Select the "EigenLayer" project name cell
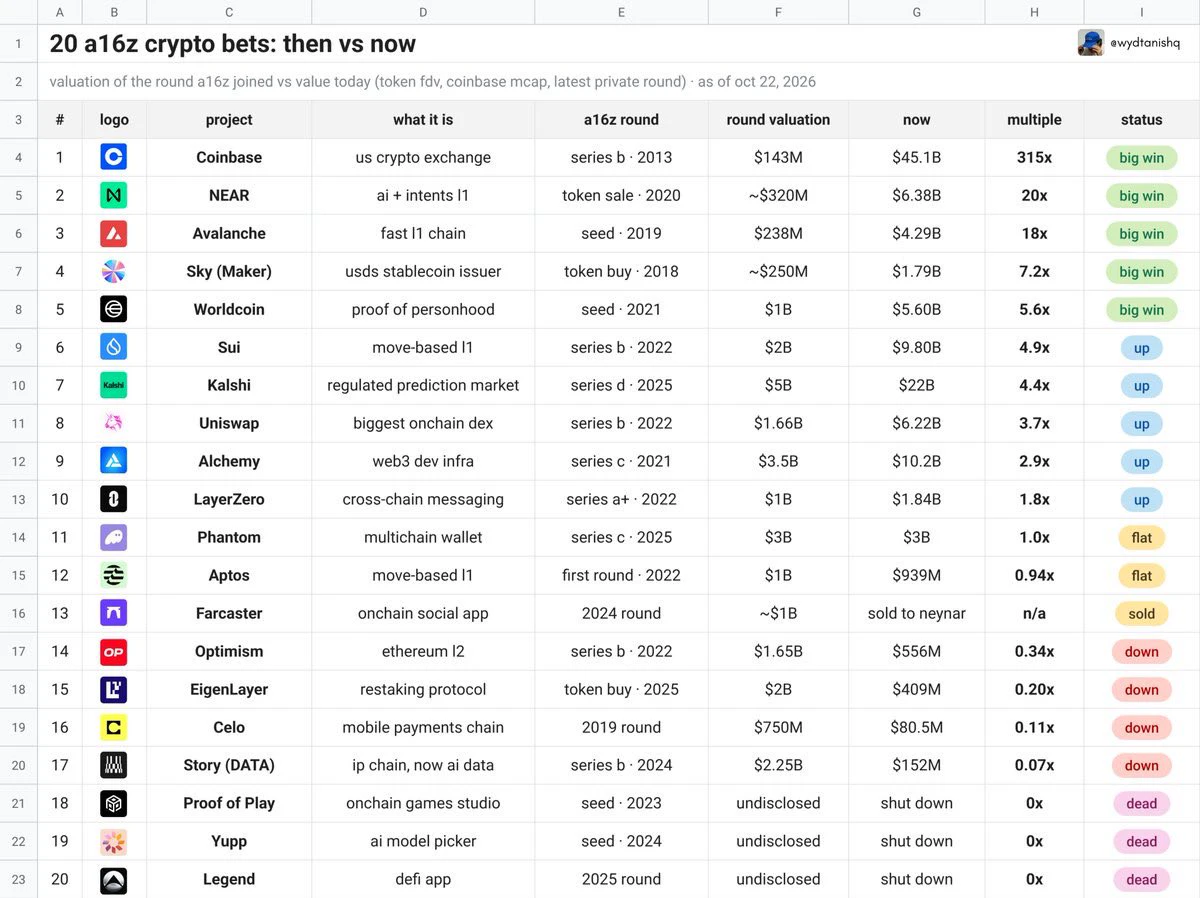The image size is (1200, 898). tap(229, 689)
